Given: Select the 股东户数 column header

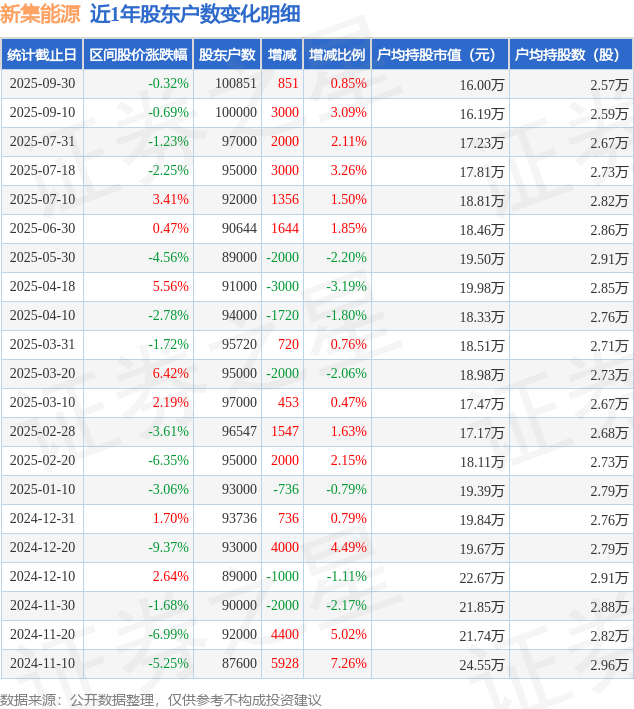Looking at the screenshot, I should coord(227,55).
